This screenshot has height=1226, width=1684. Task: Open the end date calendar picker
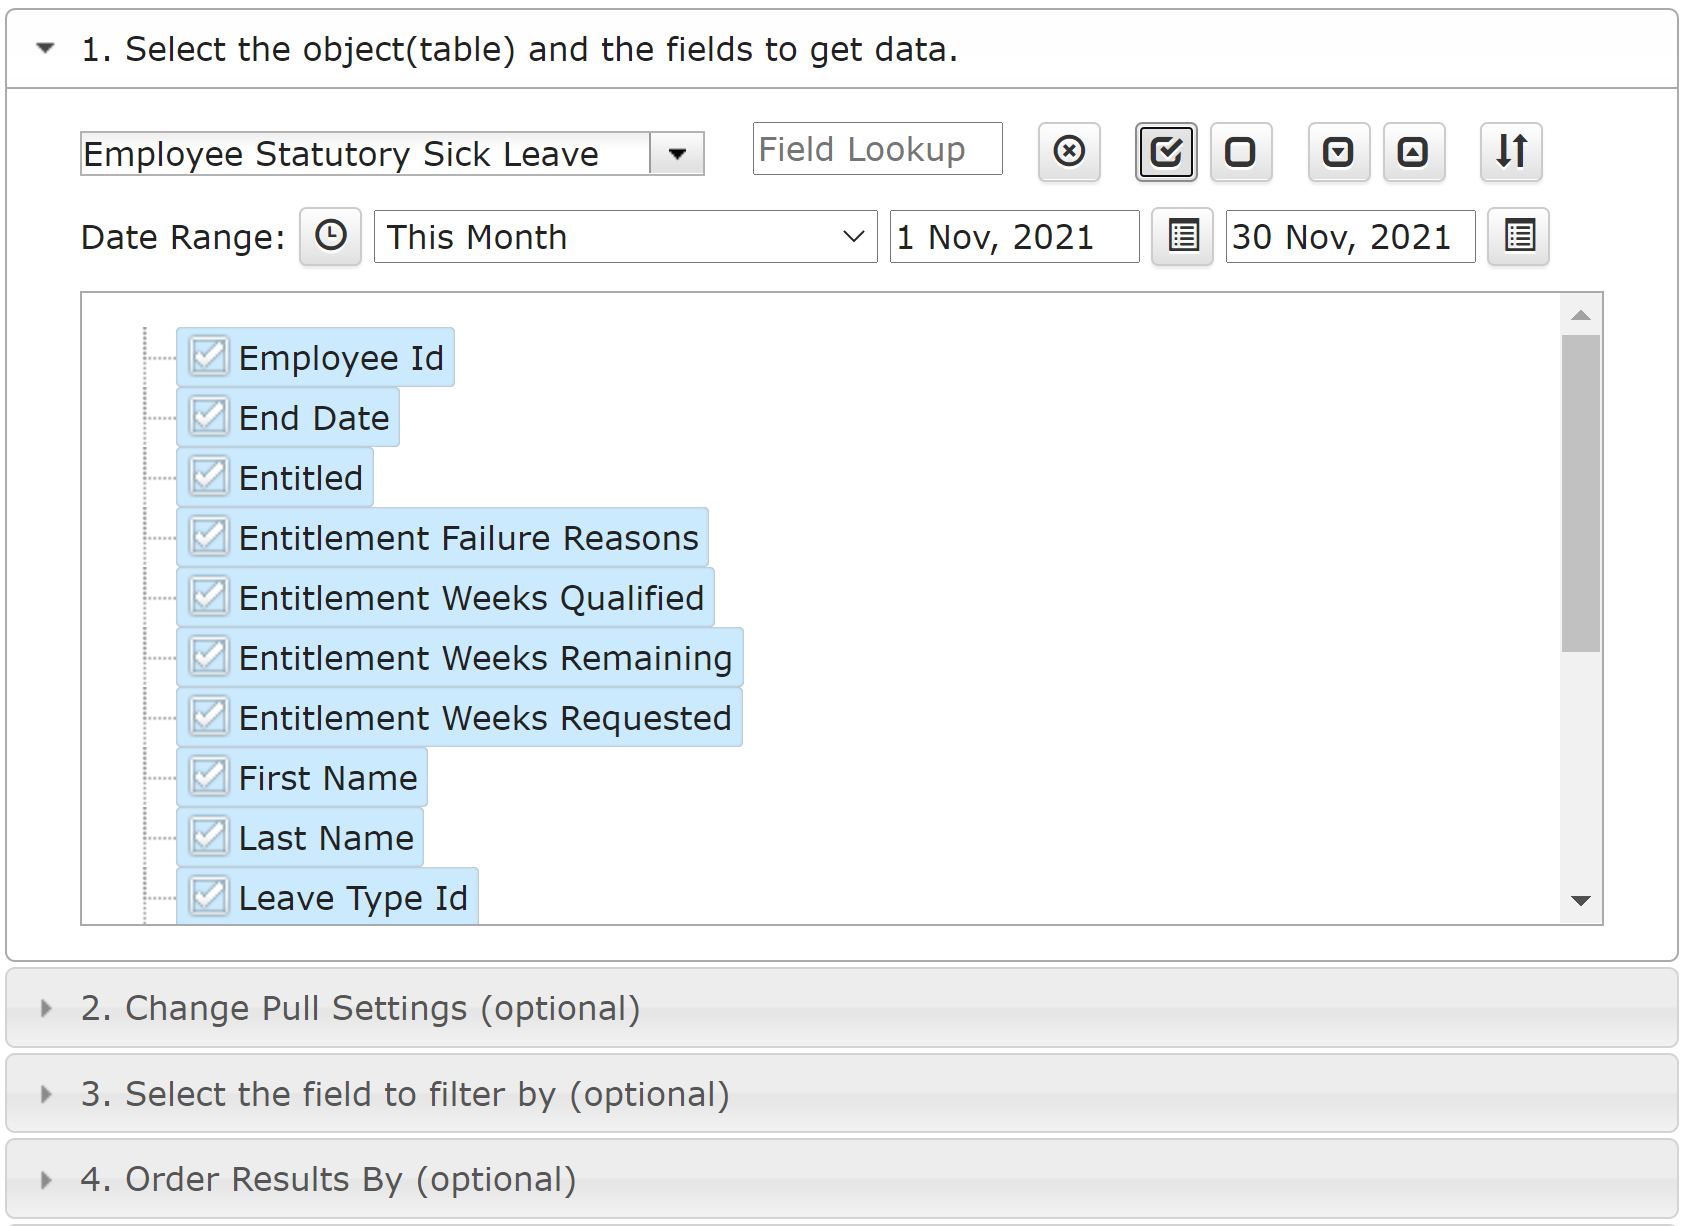[x=1519, y=237]
